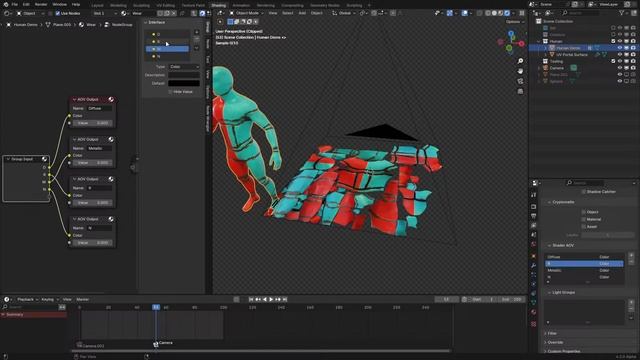This screenshot has width=640, height=360.
Task: Collapse the Human collection in the outliner
Action: 539,41
